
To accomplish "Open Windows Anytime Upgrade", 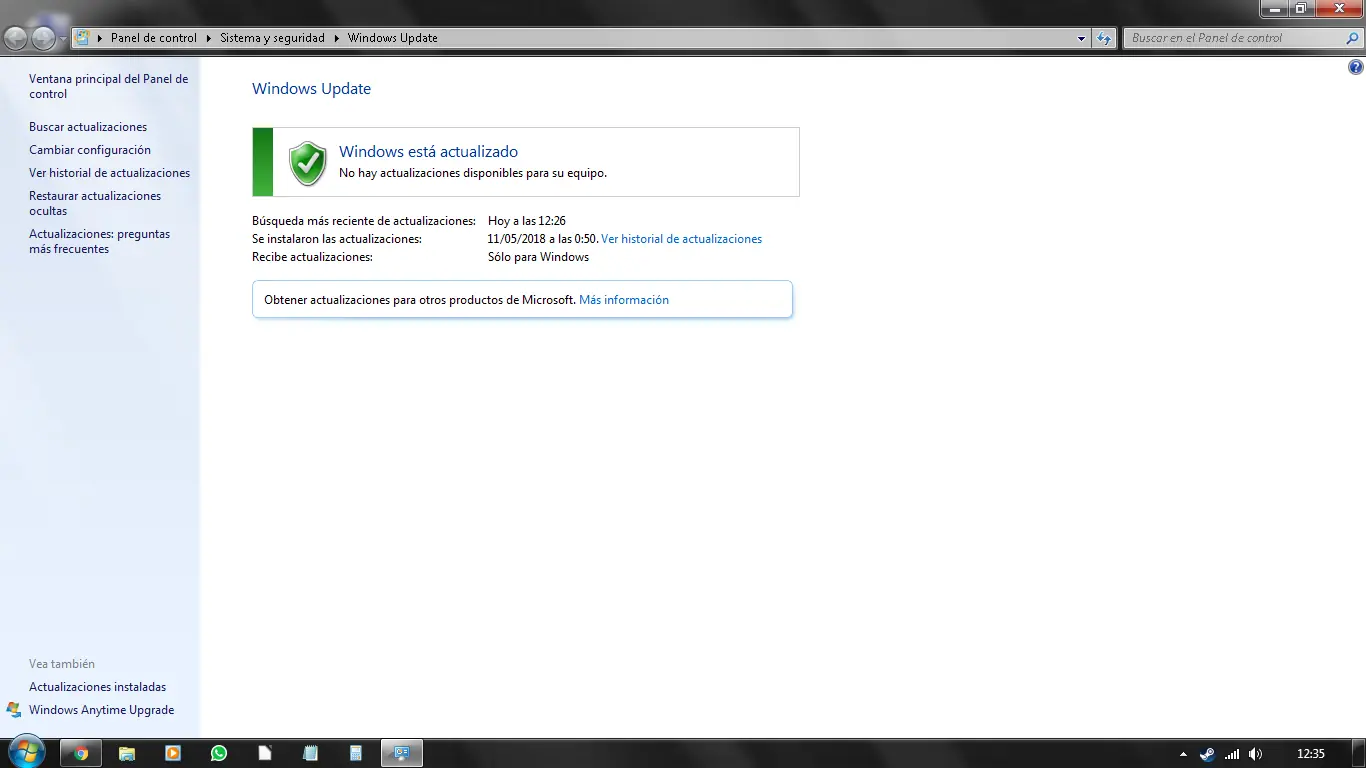I will point(102,709).
